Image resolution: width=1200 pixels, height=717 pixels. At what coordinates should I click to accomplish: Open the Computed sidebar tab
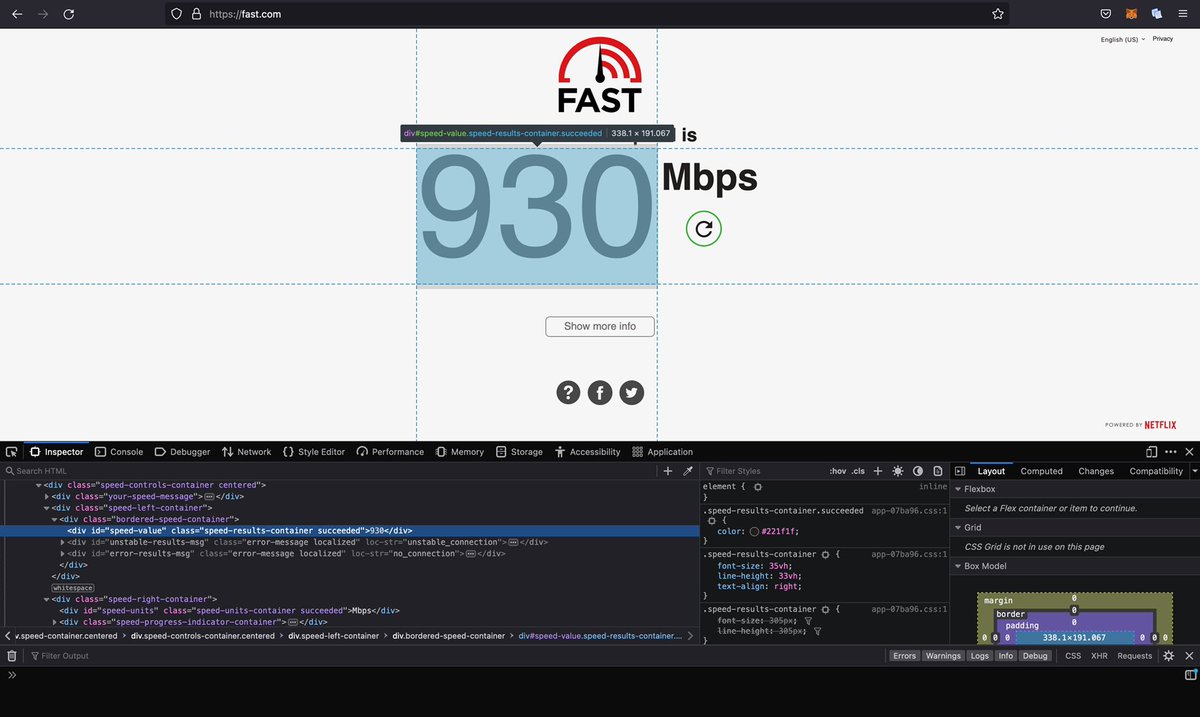point(1041,471)
